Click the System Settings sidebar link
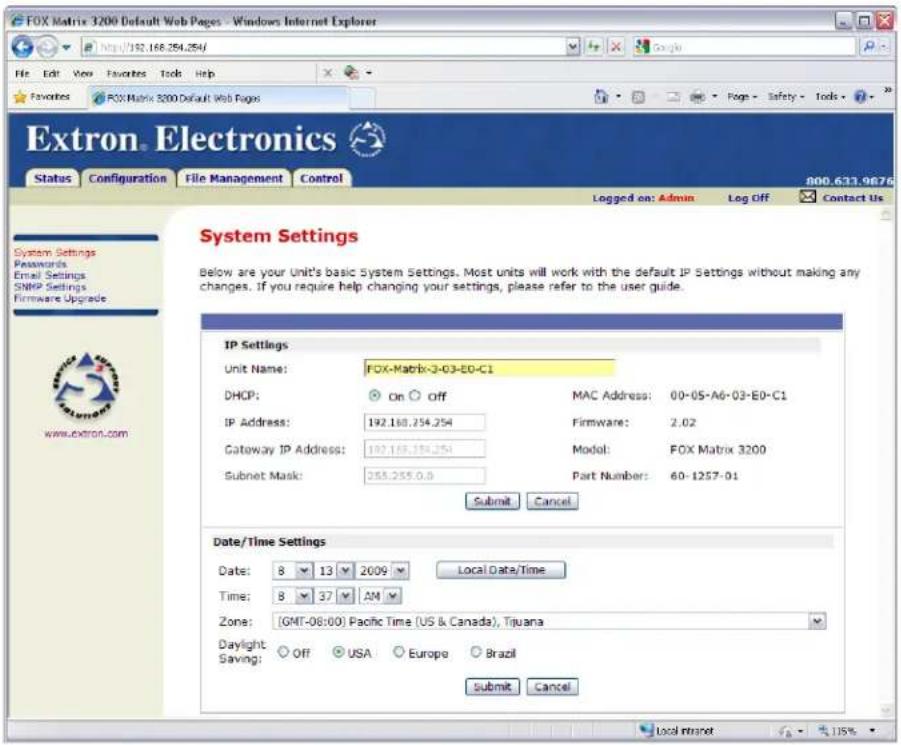 coord(55,253)
